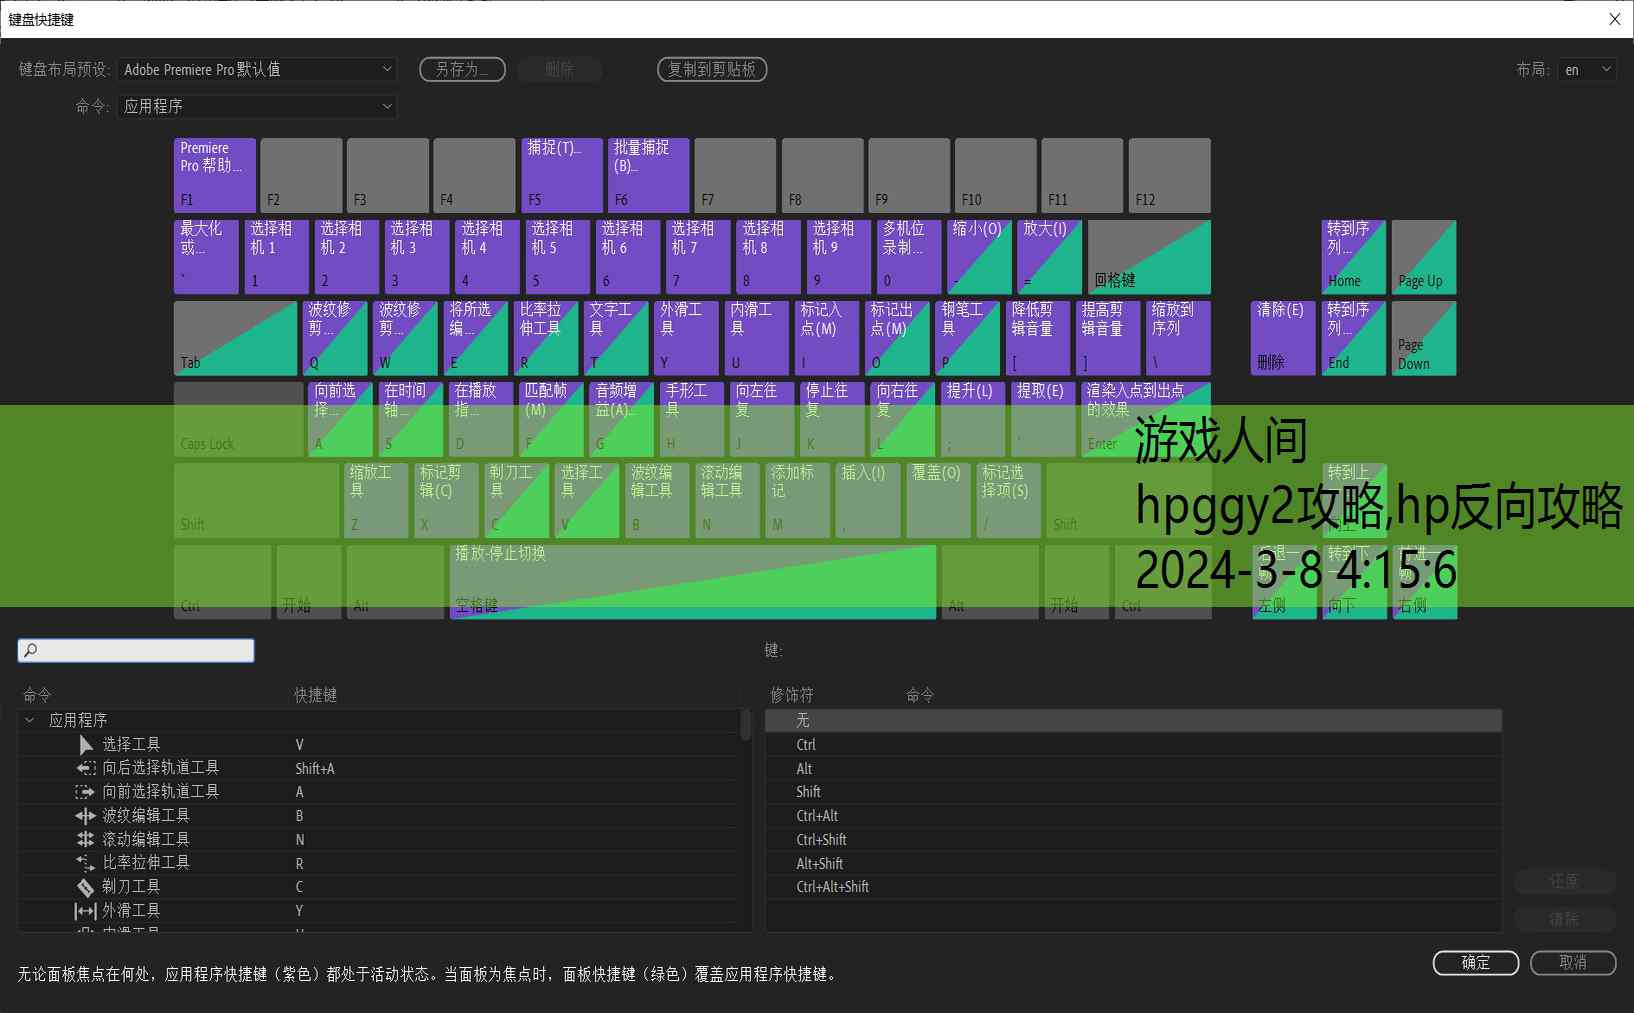Click the 清除 button beside the modifier list
The width and height of the screenshot is (1634, 1013).
coord(1564,919)
